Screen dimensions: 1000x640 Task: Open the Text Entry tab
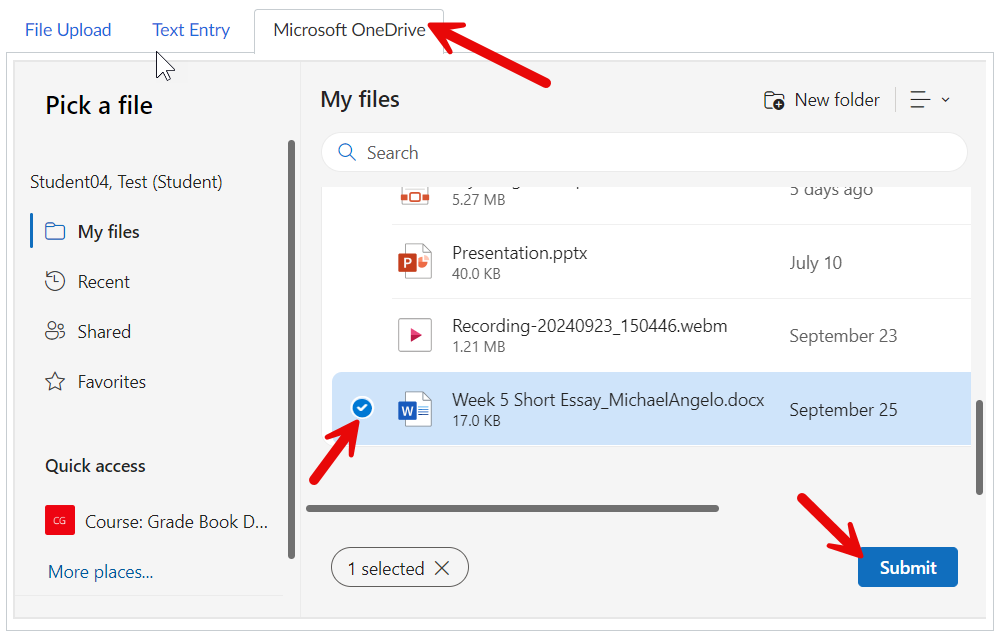pyautogui.click(x=191, y=30)
